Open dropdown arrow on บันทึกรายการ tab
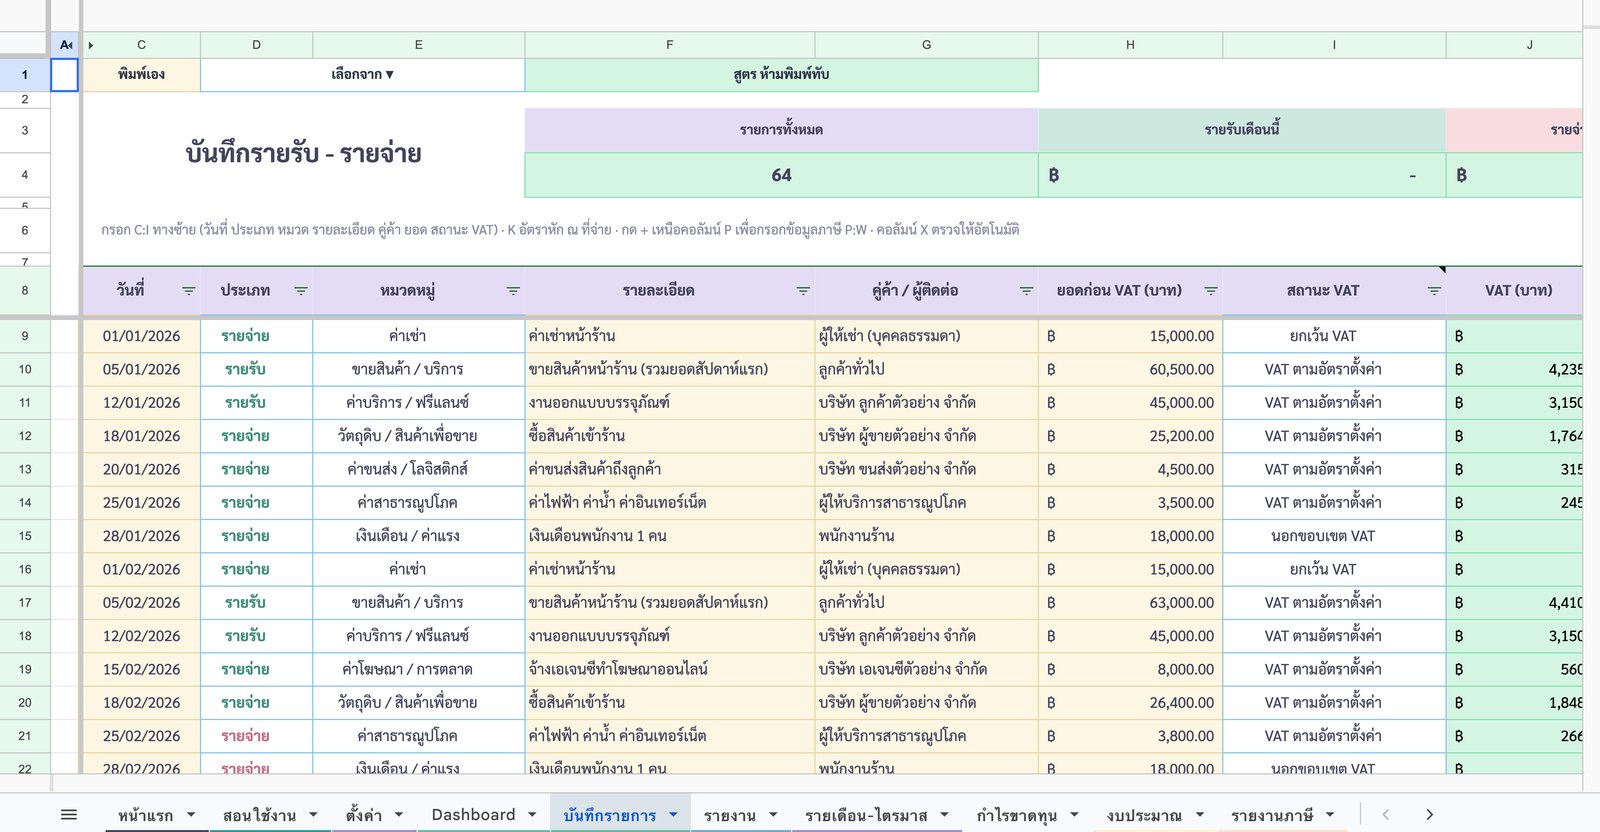1600x832 pixels. (x=673, y=815)
